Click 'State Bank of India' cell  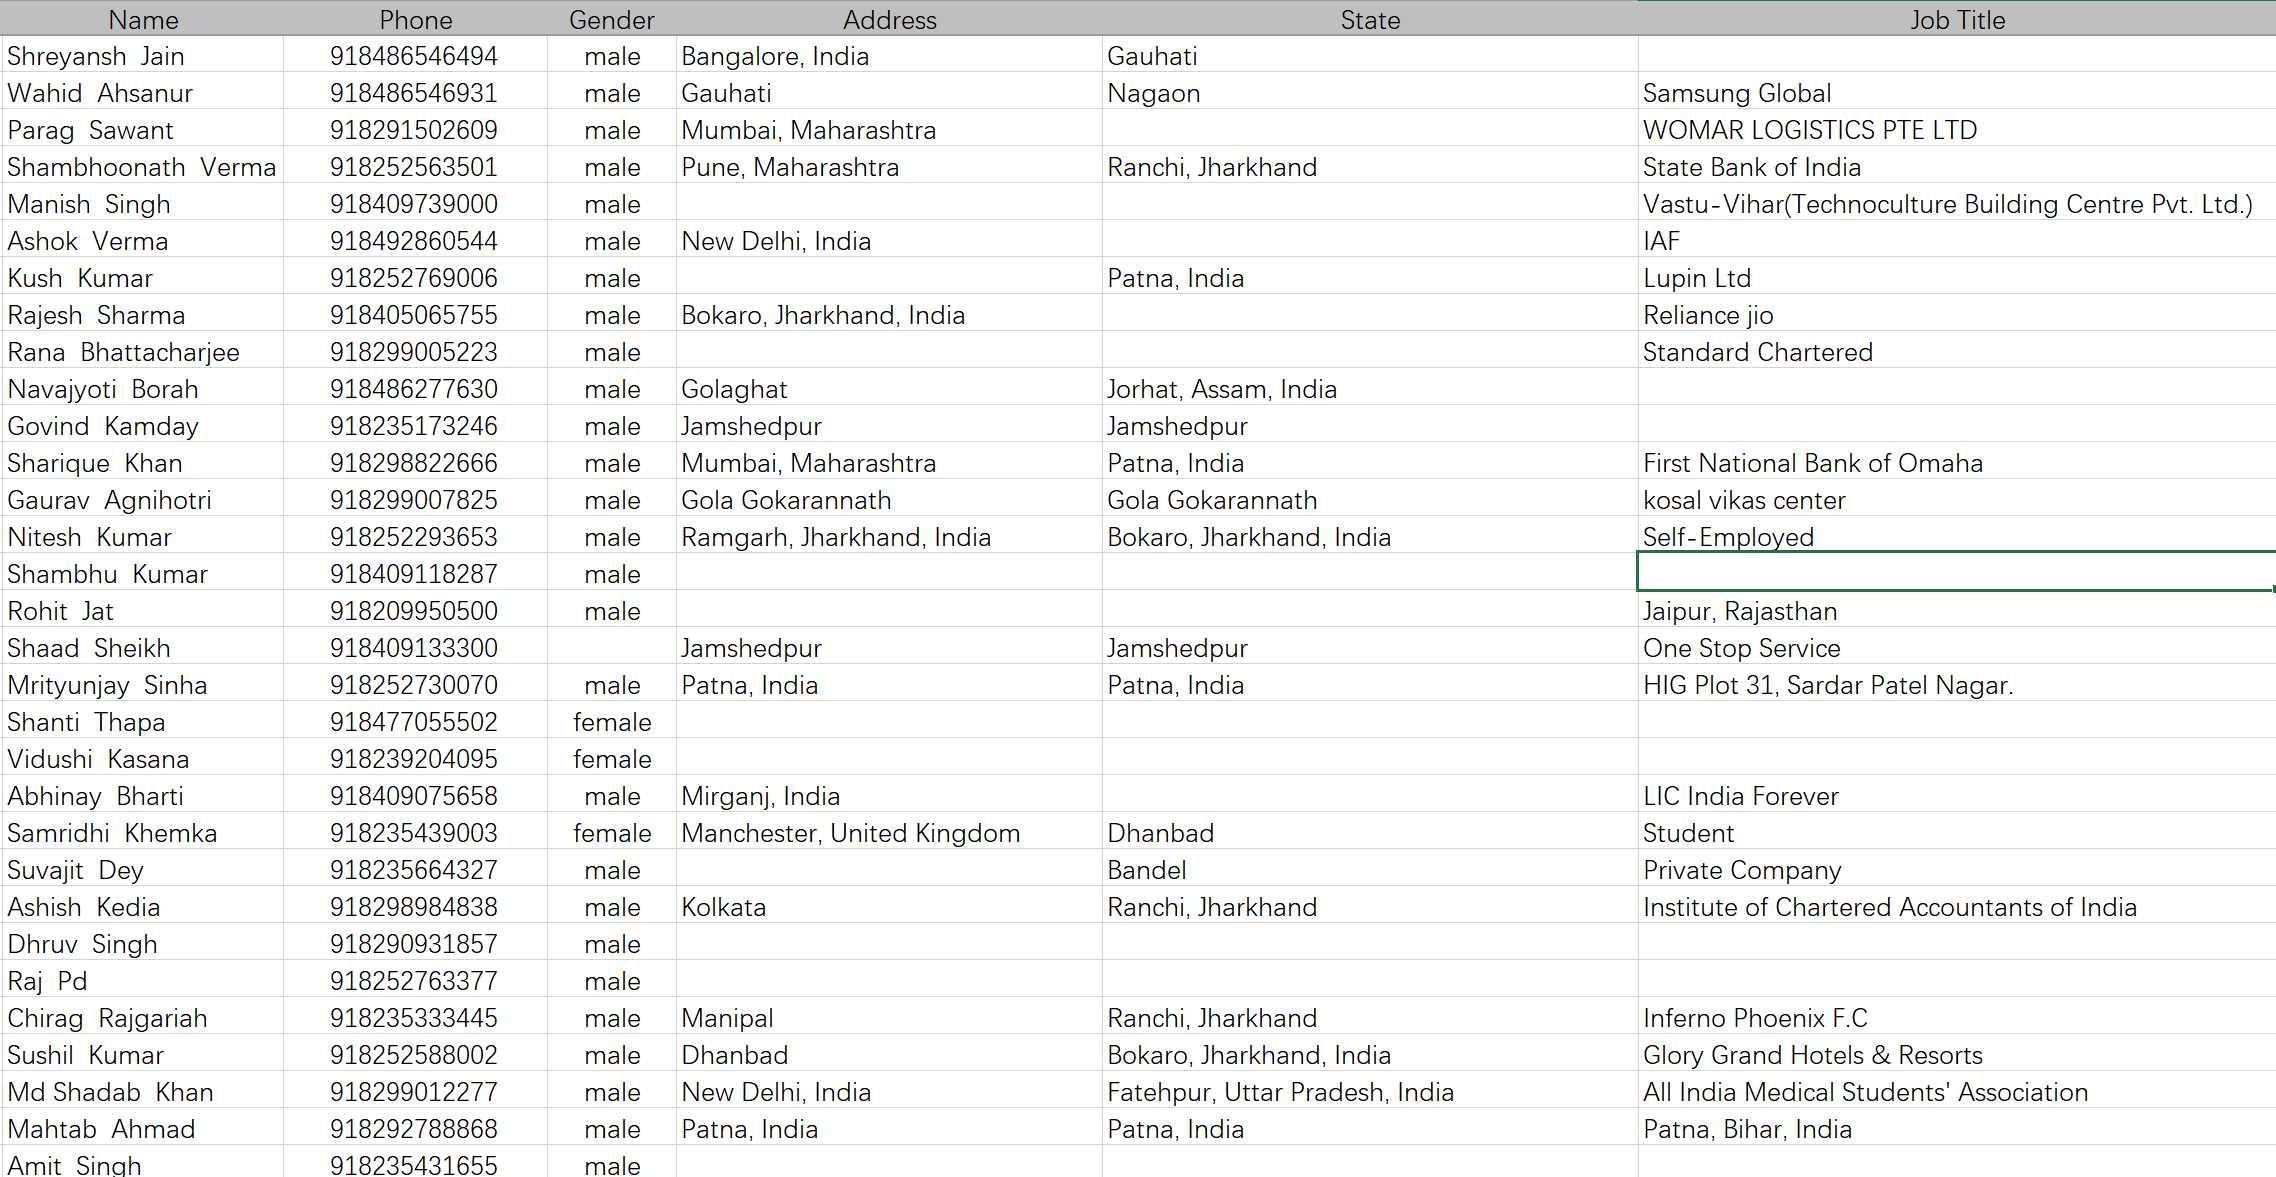[1957, 167]
